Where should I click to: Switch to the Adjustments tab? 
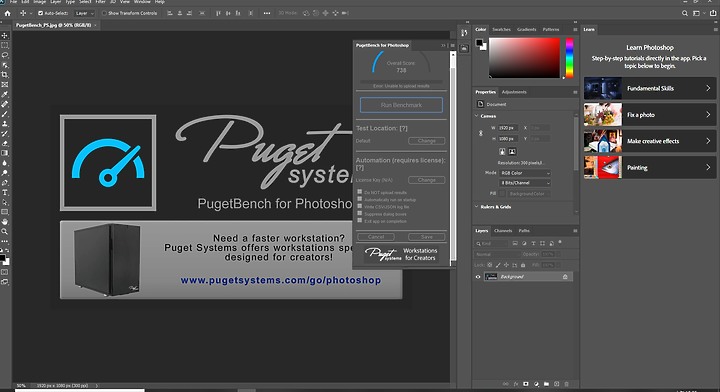click(x=514, y=92)
